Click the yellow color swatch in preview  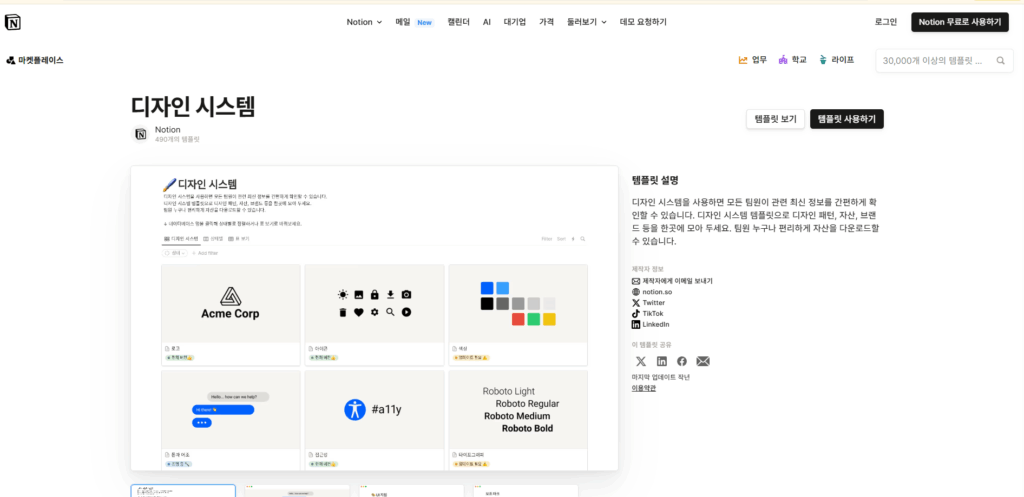tap(549, 319)
